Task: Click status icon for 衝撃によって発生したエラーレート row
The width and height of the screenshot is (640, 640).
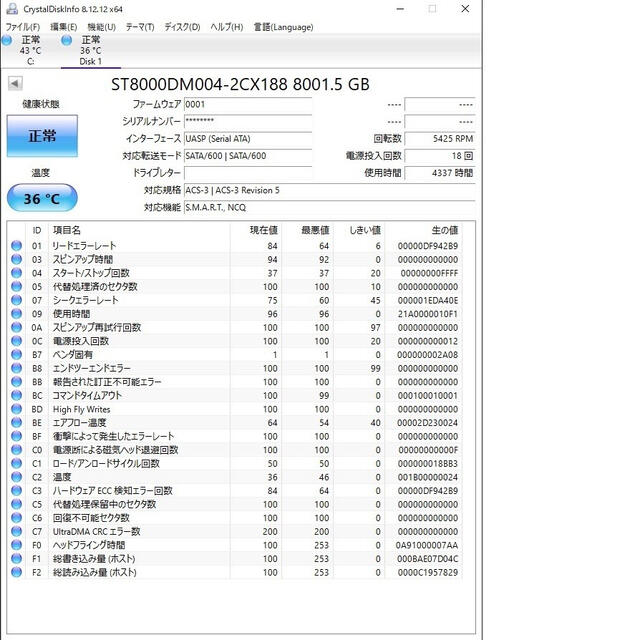Action: click(x=16, y=436)
